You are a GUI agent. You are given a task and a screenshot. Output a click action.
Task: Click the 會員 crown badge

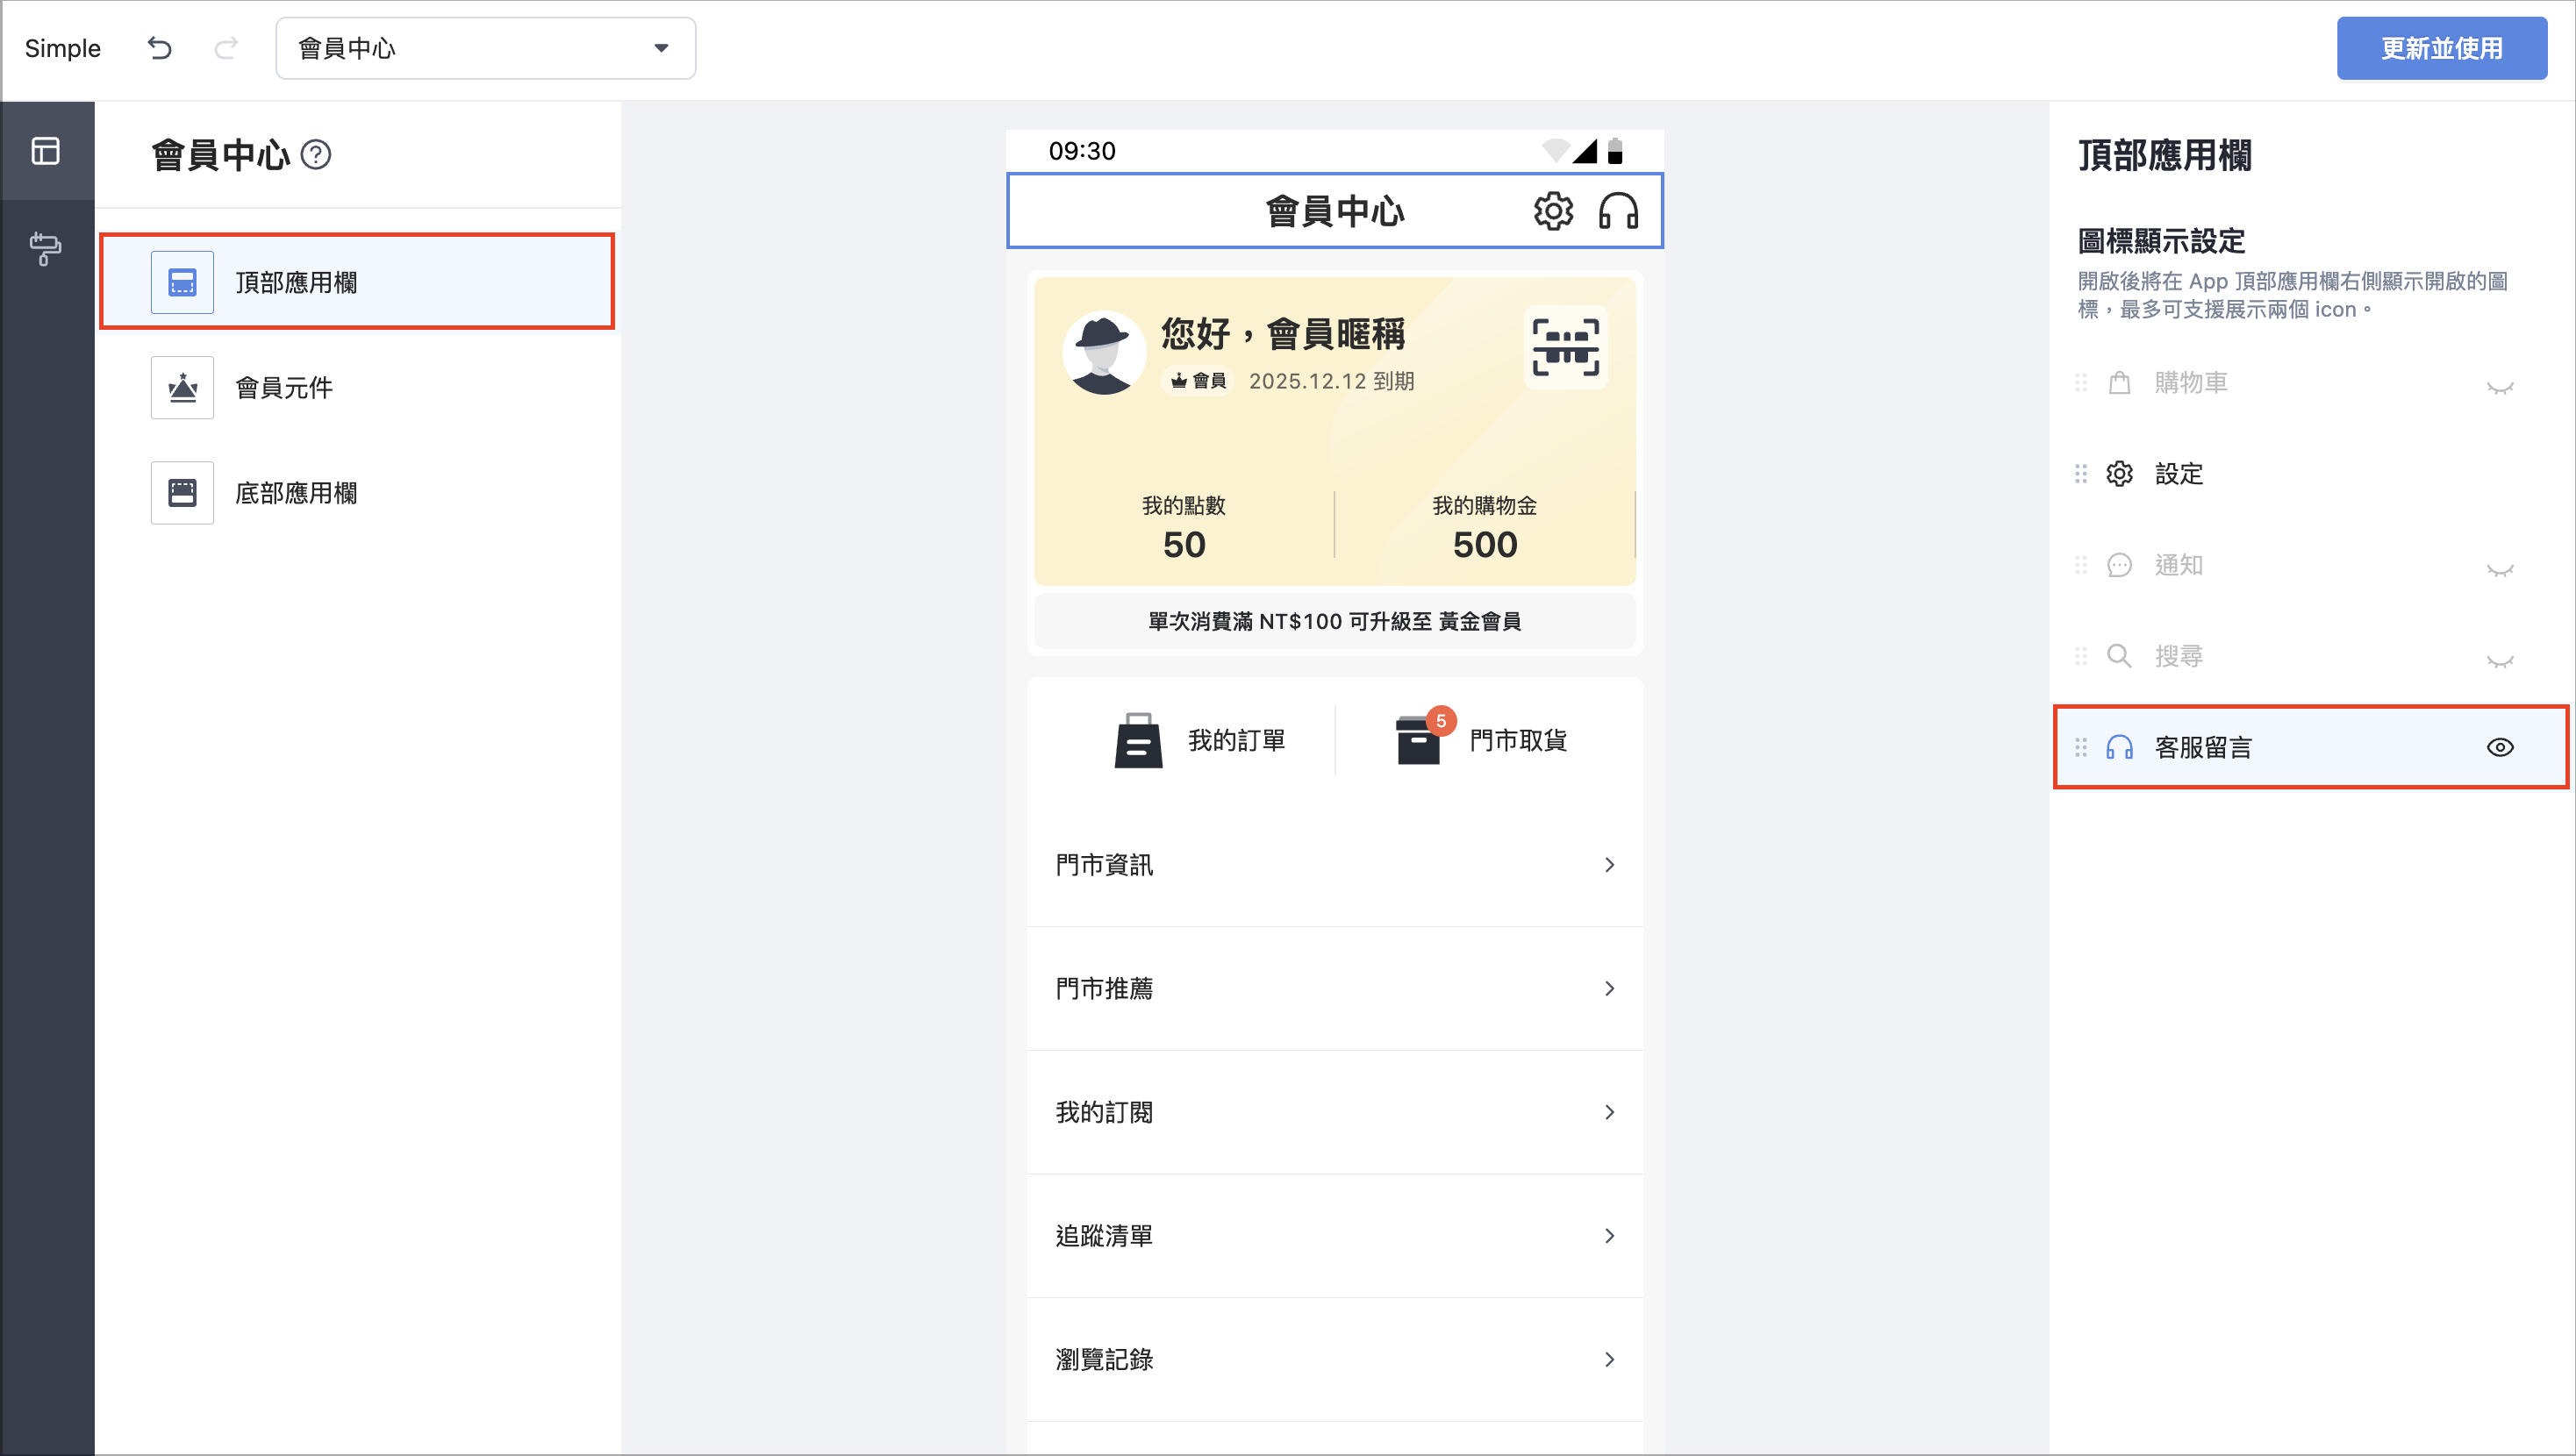point(1198,381)
